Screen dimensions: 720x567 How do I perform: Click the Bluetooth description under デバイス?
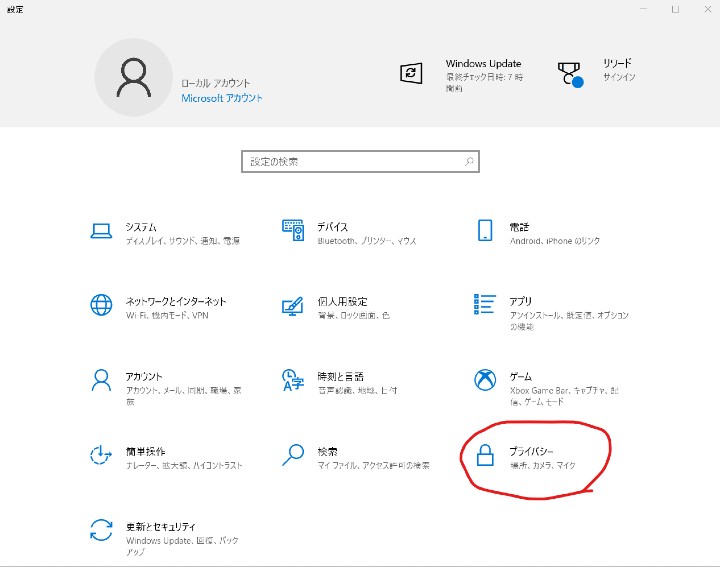point(367,241)
